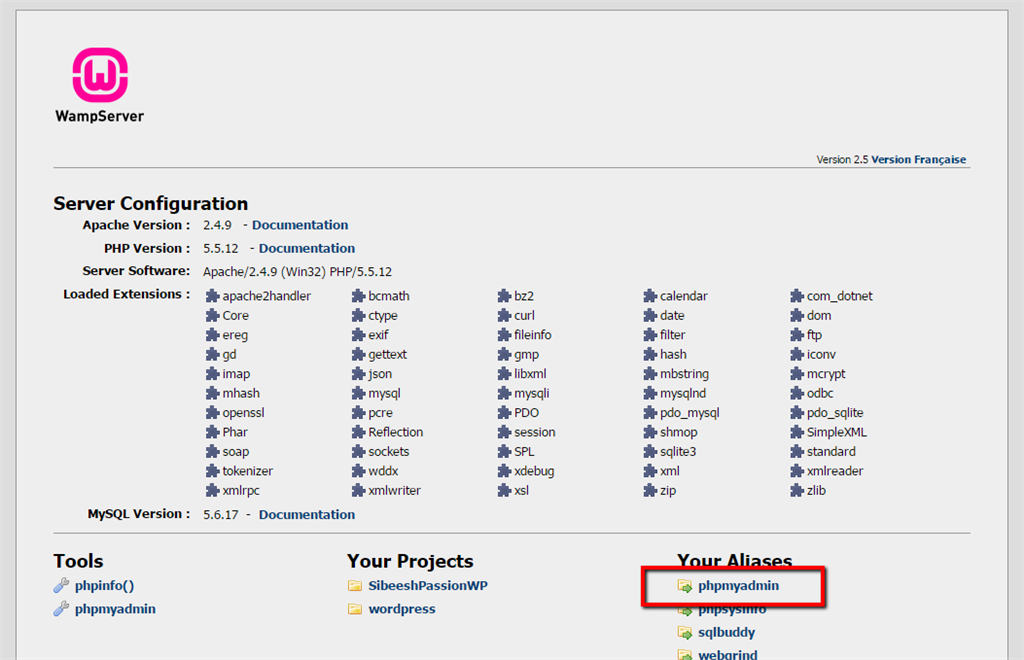Select the 'gettext' extension text
The height and width of the screenshot is (660, 1024).
[387, 354]
